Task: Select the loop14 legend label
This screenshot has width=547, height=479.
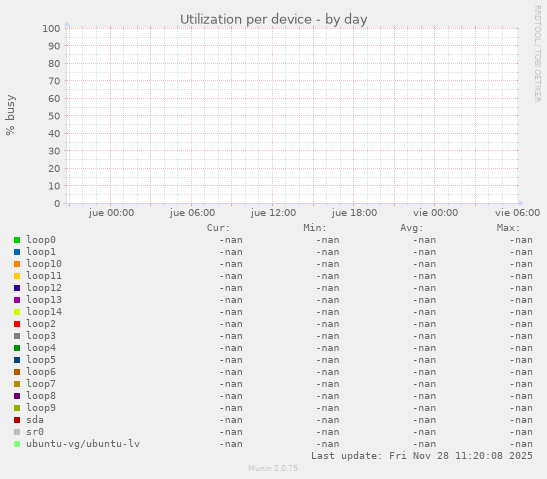Action: 44,312
